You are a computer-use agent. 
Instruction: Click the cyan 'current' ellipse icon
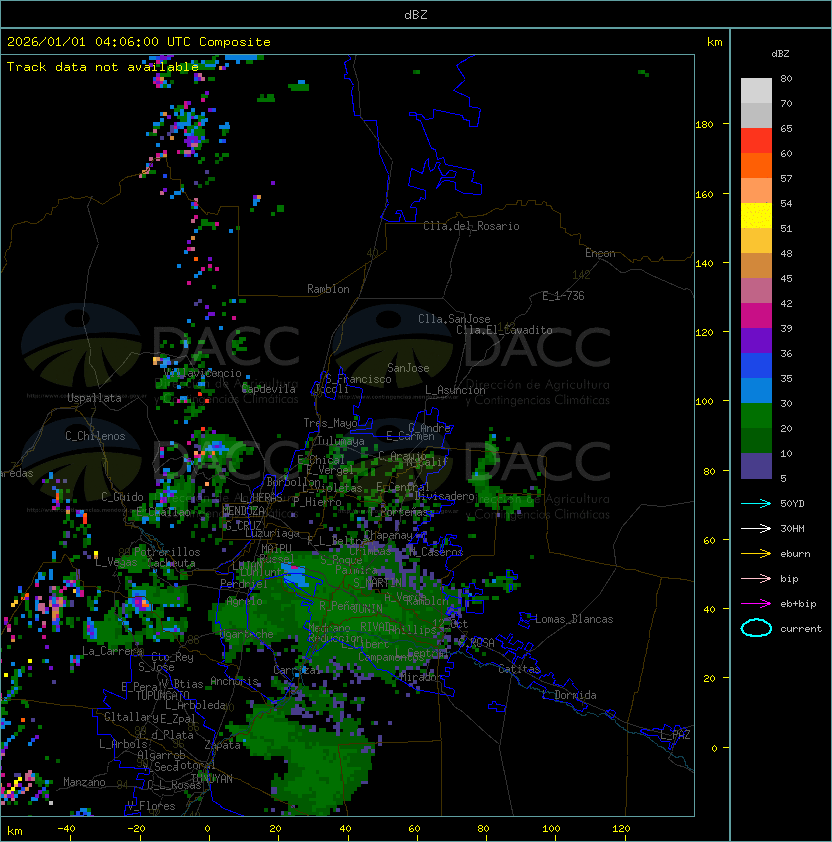[x=756, y=628]
